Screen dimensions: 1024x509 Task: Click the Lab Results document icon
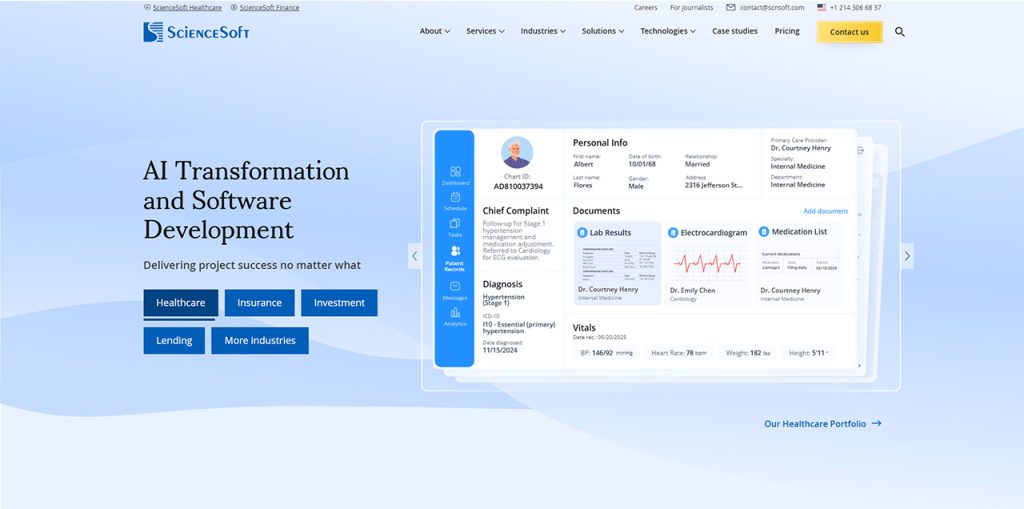[582, 233]
